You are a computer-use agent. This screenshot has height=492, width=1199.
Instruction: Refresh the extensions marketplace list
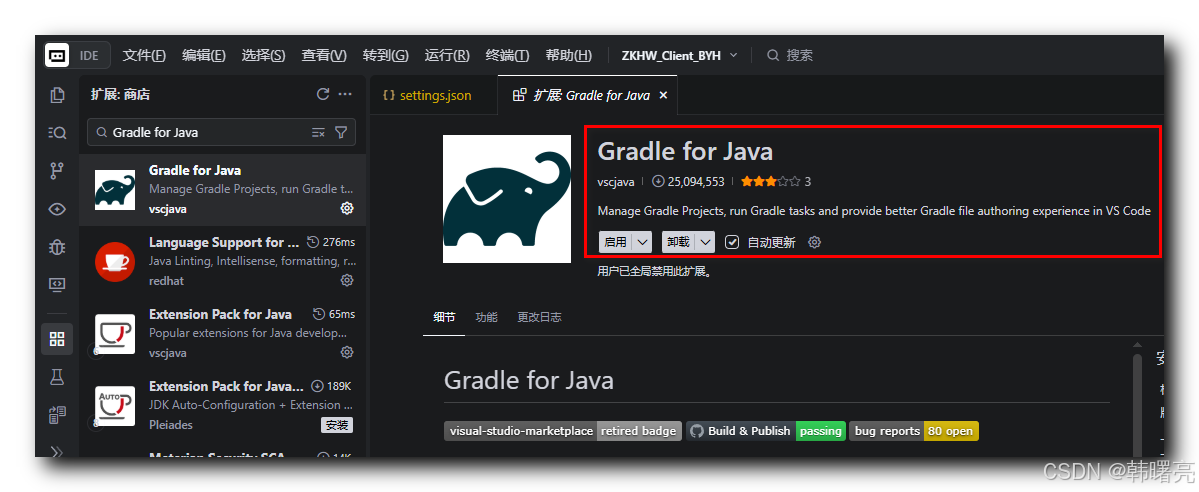pyautogui.click(x=323, y=94)
